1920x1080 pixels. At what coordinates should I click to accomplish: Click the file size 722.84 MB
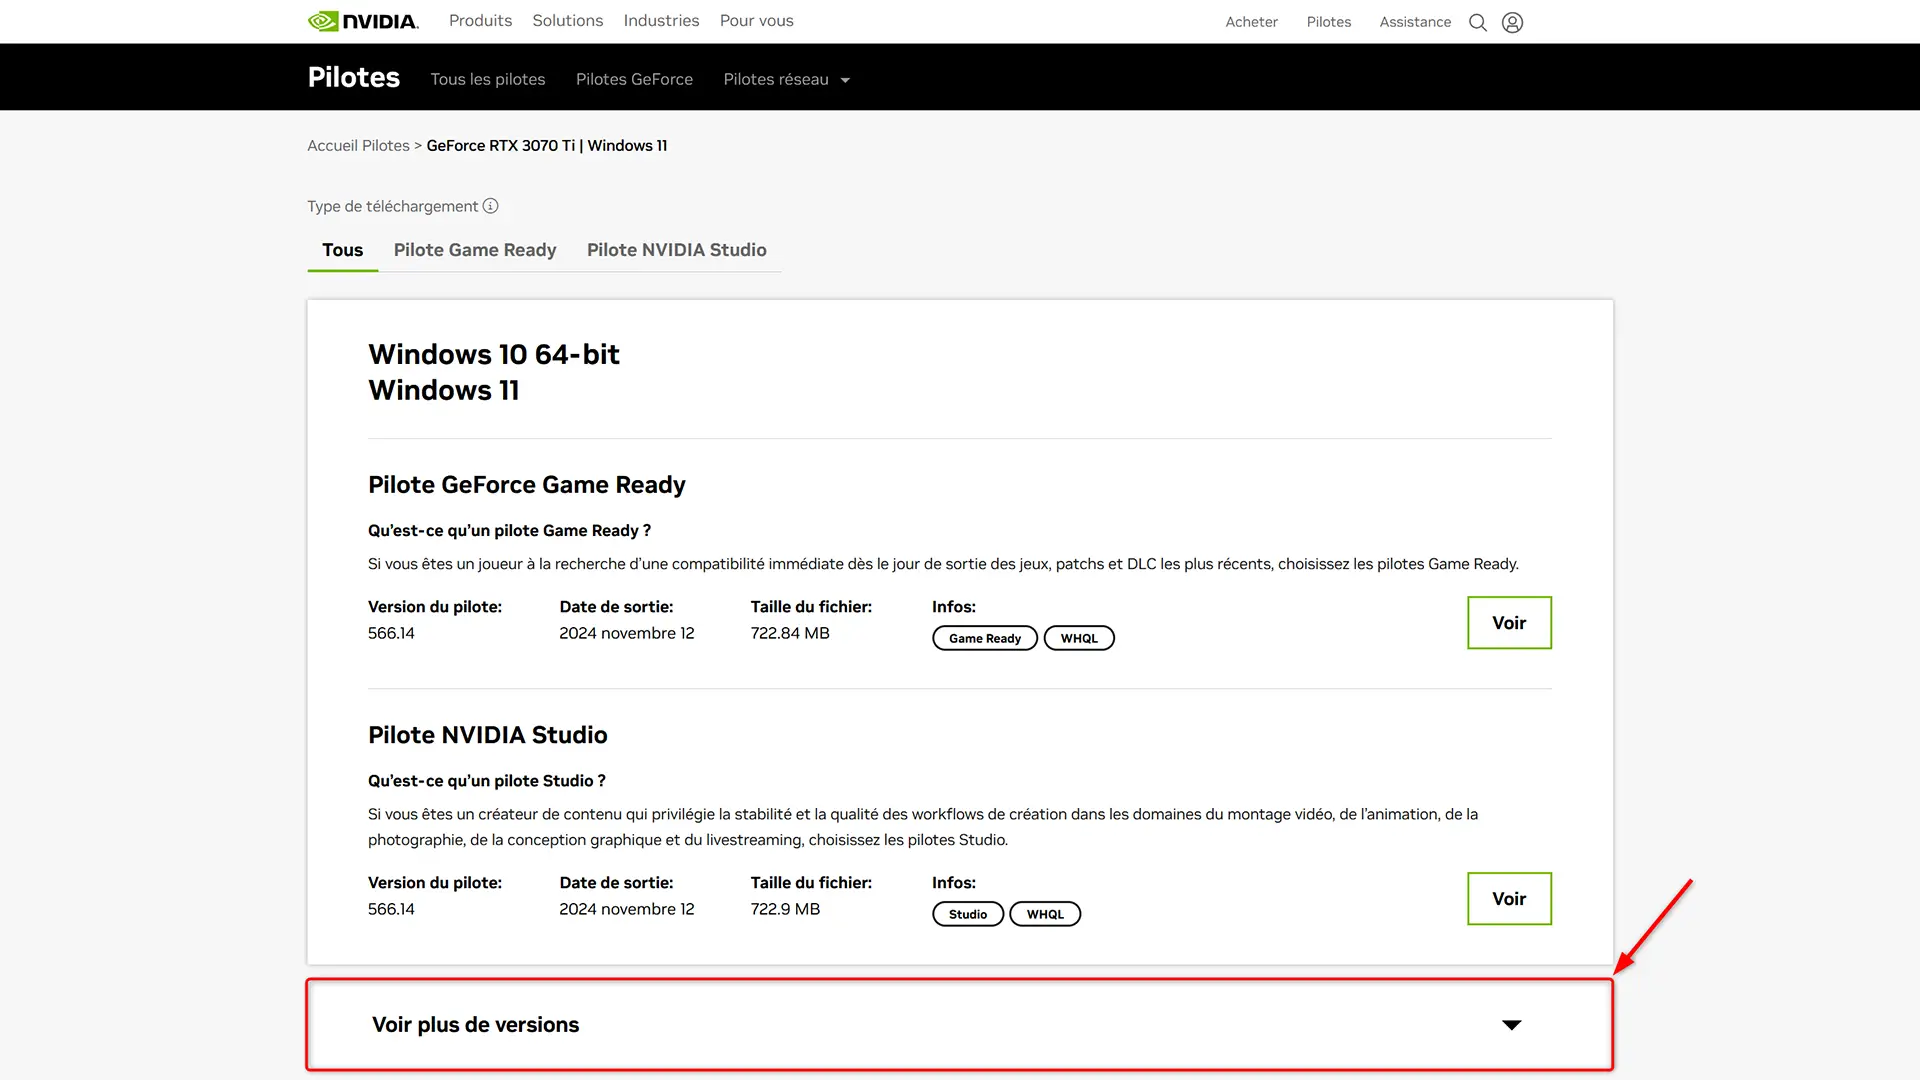[x=790, y=633]
